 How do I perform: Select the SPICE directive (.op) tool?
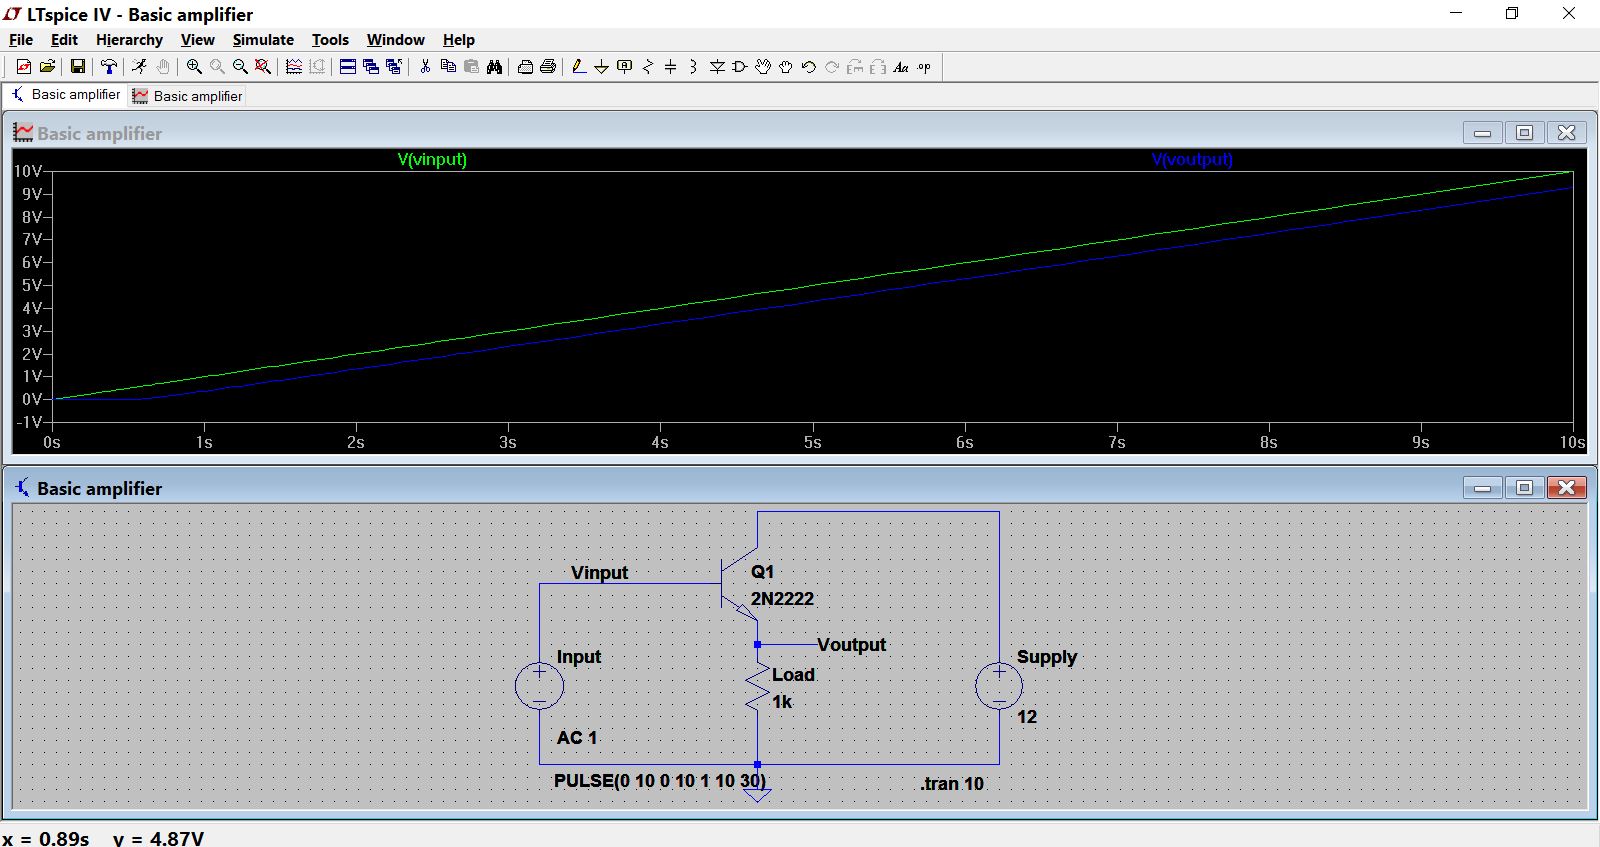coord(924,67)
